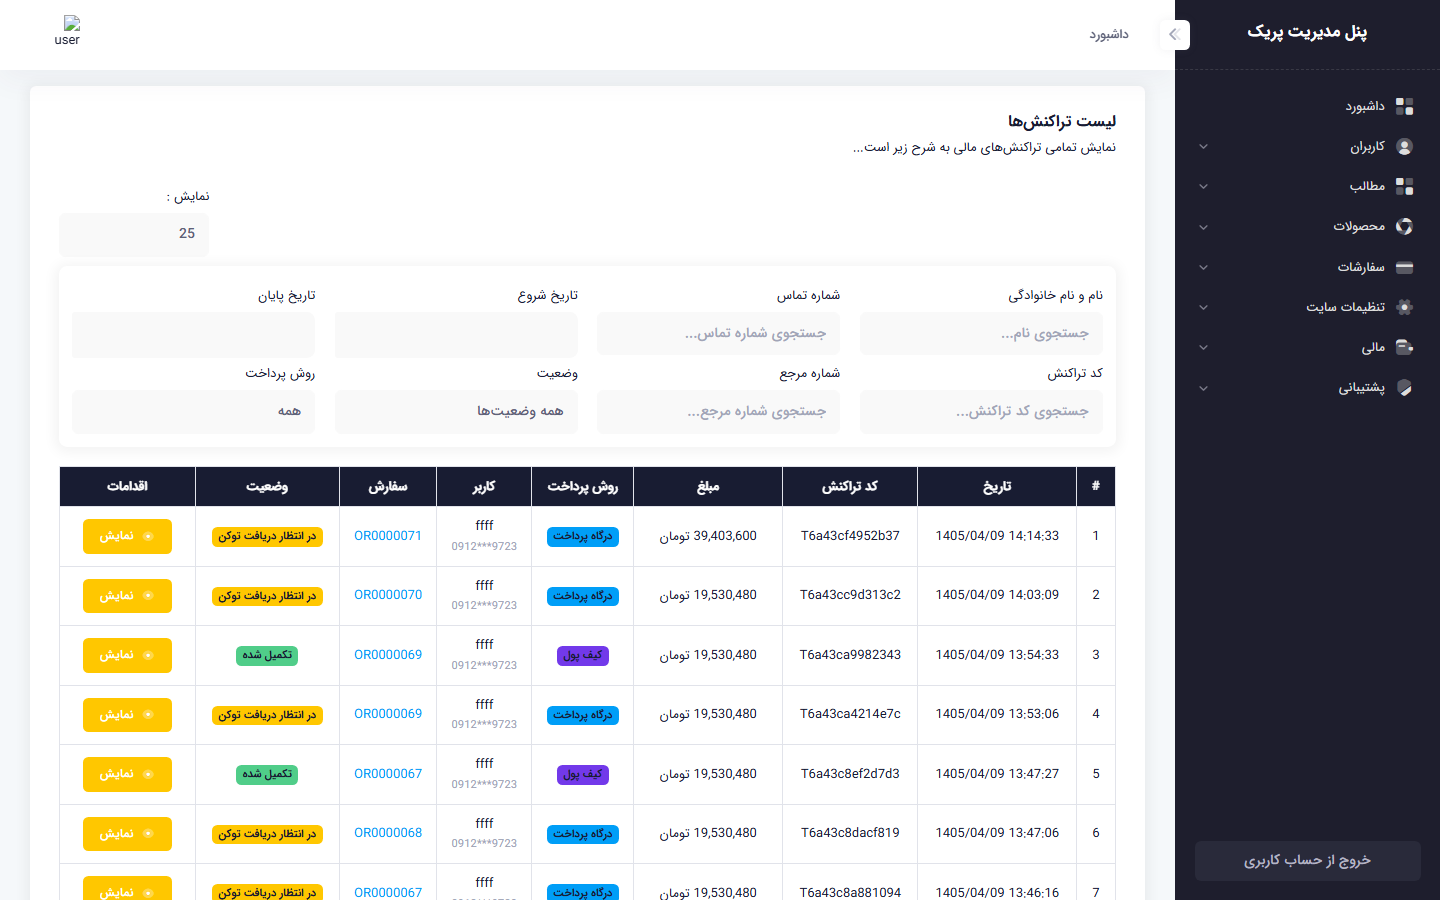Image resolution: width=1440 pixels, height=900 pixels.
Task: Open order link OR0000071
Action: coord(388,536)
